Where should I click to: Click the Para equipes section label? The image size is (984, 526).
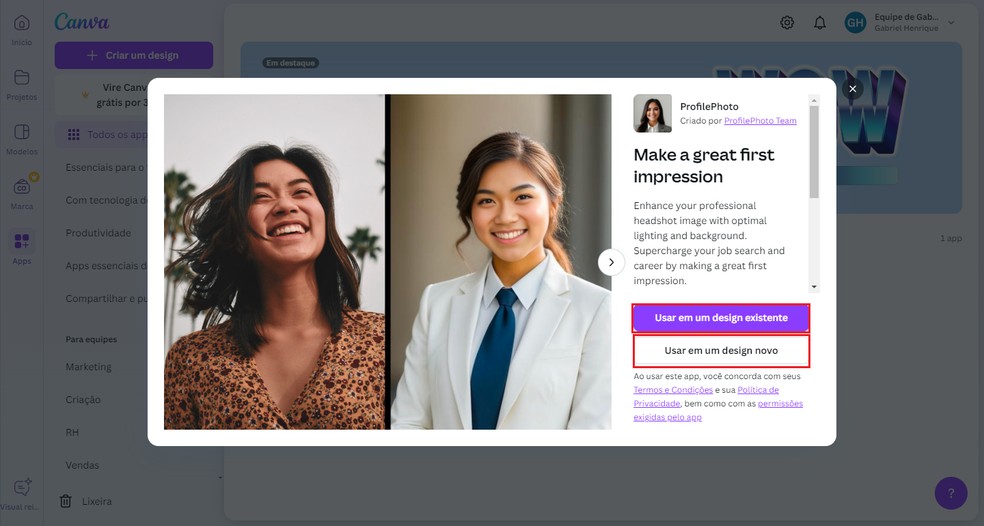coord(91,339)
